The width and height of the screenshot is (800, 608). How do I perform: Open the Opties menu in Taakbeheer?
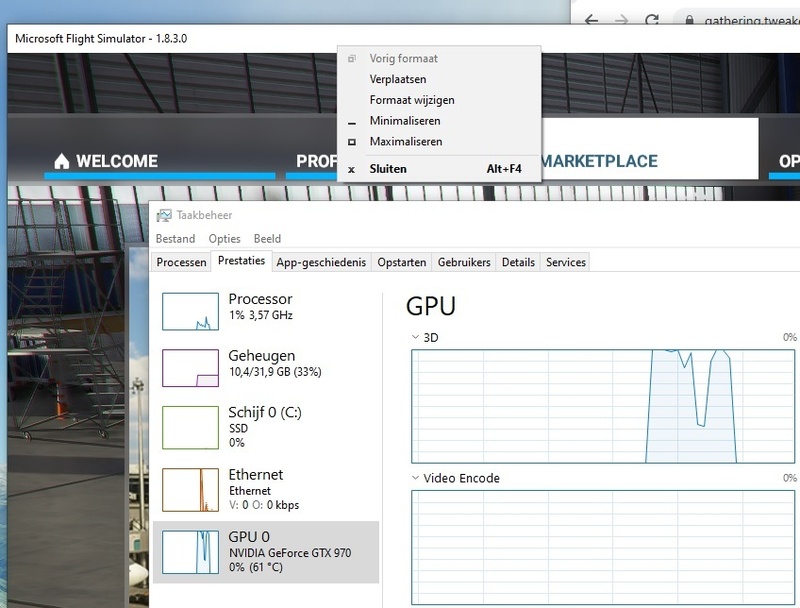tap(224, 239)
